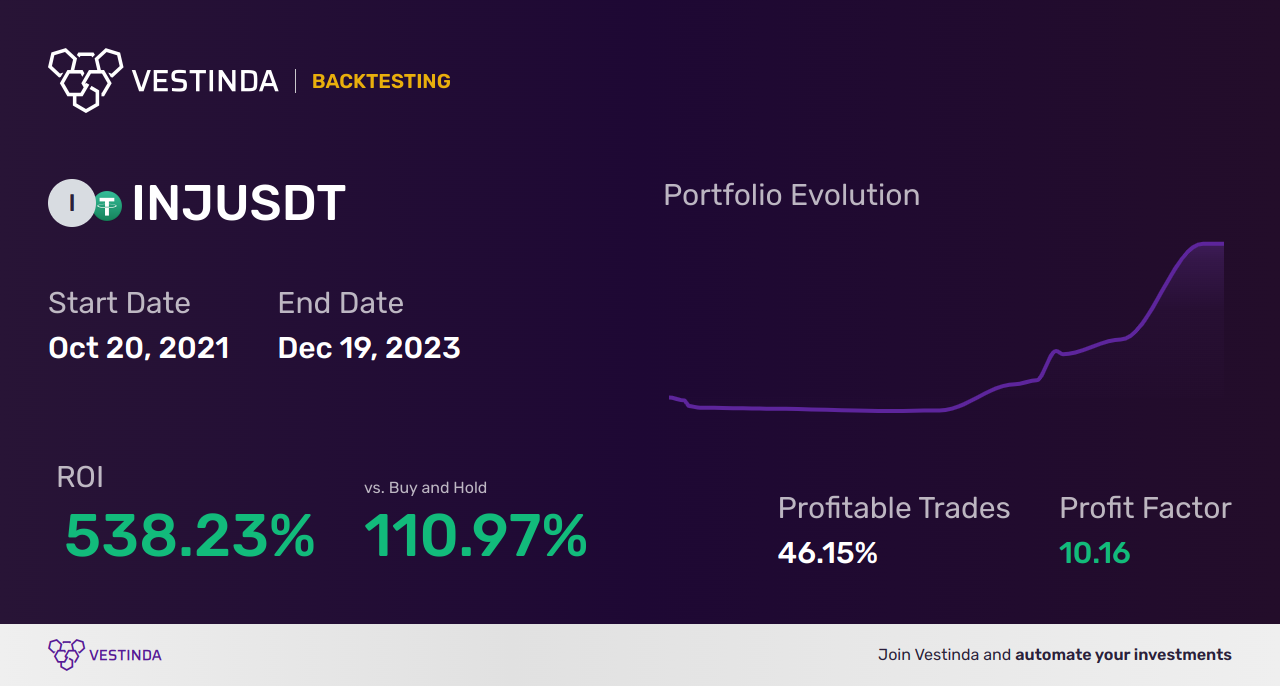Select the Dec 19, 2023 end date

click(x=369, y=348)
